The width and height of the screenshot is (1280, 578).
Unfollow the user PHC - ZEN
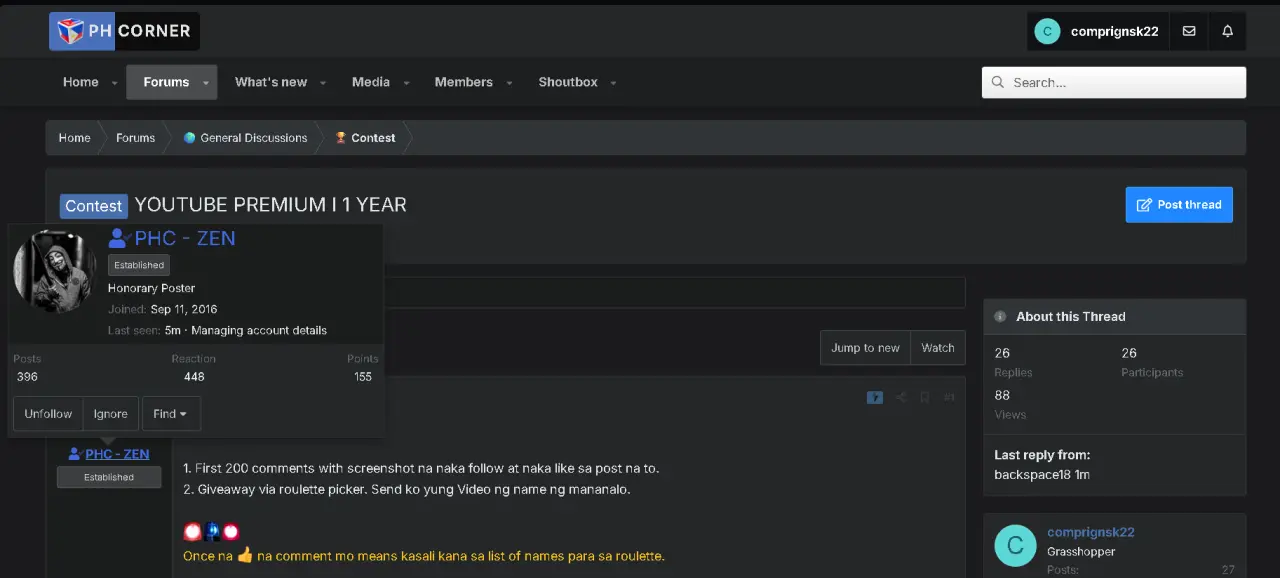click(48, 414)
